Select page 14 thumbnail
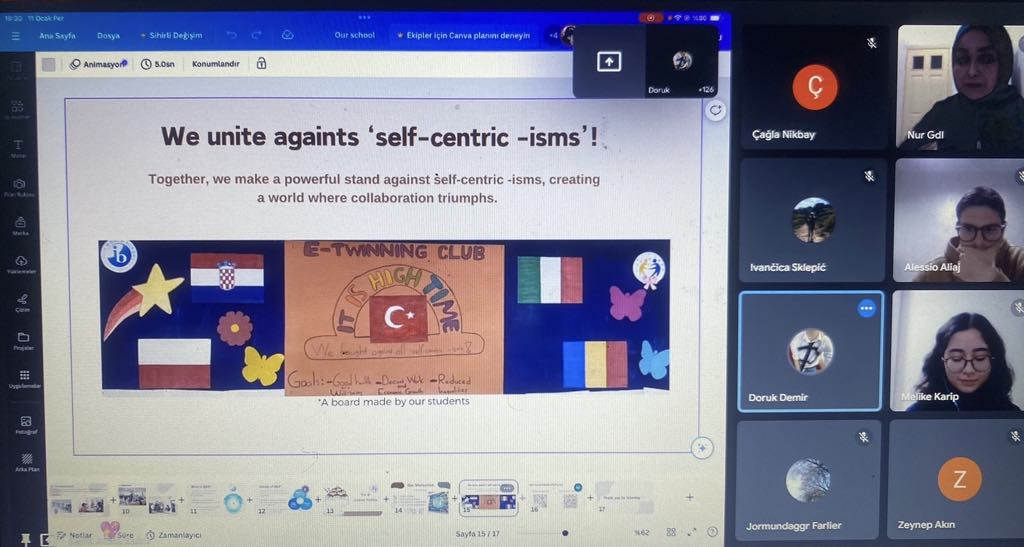 coord(422,499)
